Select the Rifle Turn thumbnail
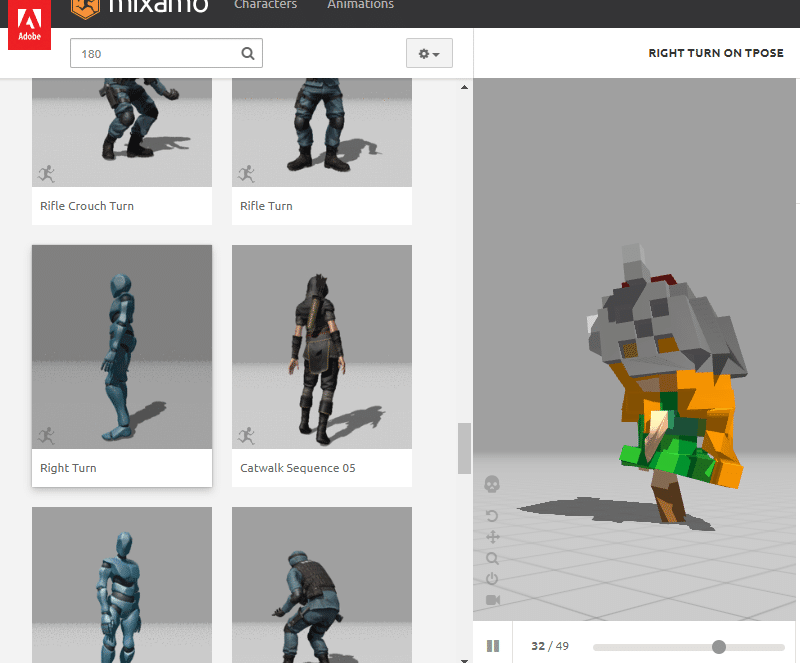Screen dimensions: 800x663 [322, 132]
